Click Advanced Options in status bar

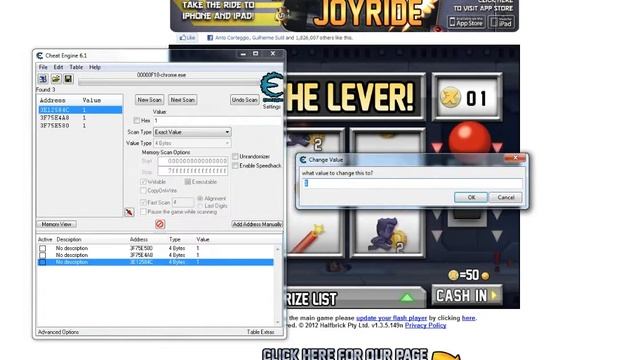[x=58, y=332]
